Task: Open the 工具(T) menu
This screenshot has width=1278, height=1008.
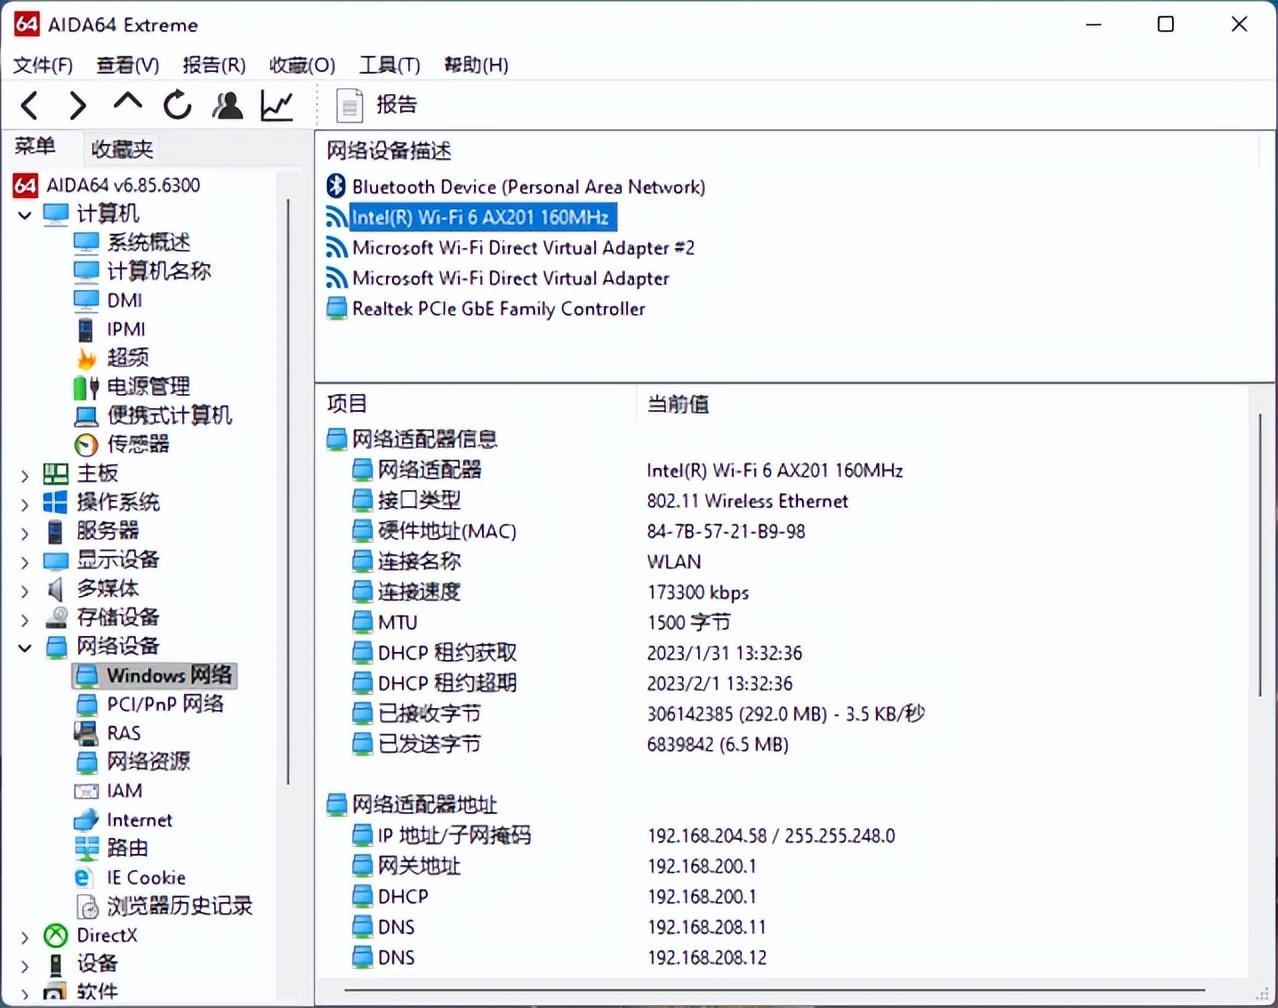Action: coord(389,65)
